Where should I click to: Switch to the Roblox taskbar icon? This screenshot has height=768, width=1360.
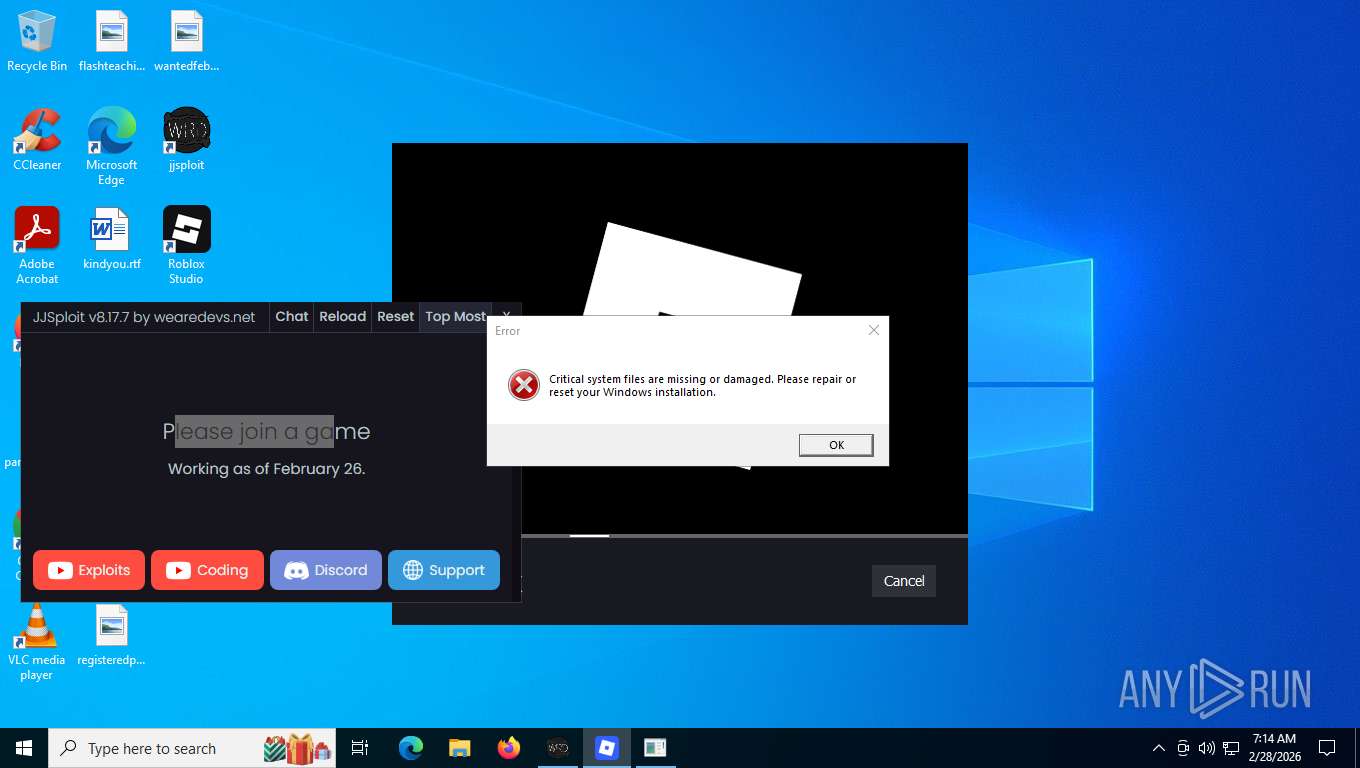[607, 748]
